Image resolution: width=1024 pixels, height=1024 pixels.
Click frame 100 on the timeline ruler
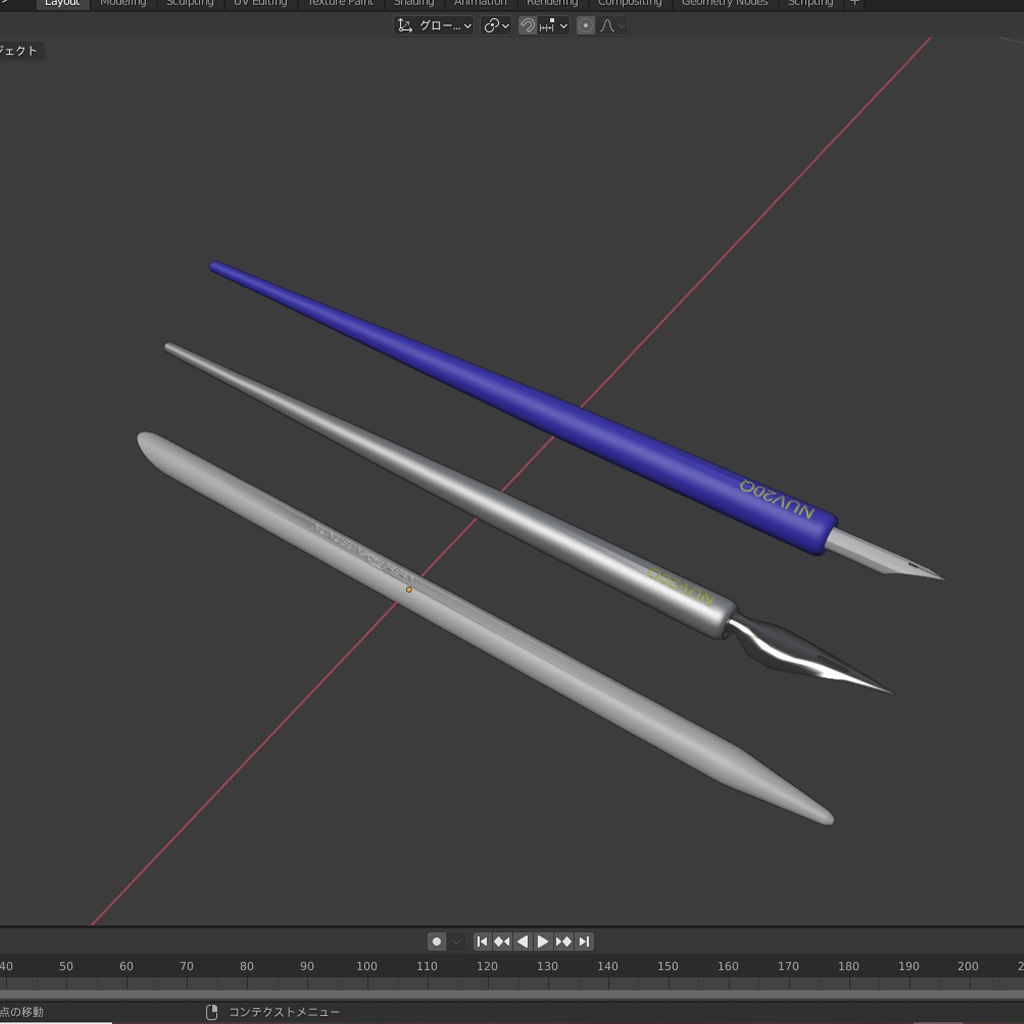[x=366, y=966]
